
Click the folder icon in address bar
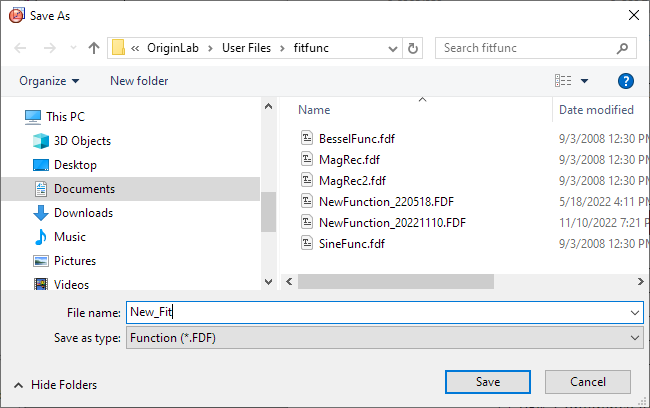119,48
